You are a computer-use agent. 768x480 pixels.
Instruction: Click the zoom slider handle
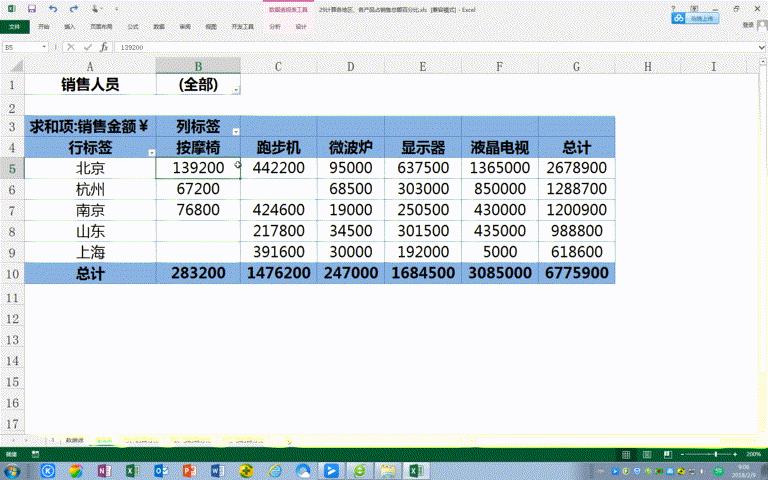pos(716,455)
